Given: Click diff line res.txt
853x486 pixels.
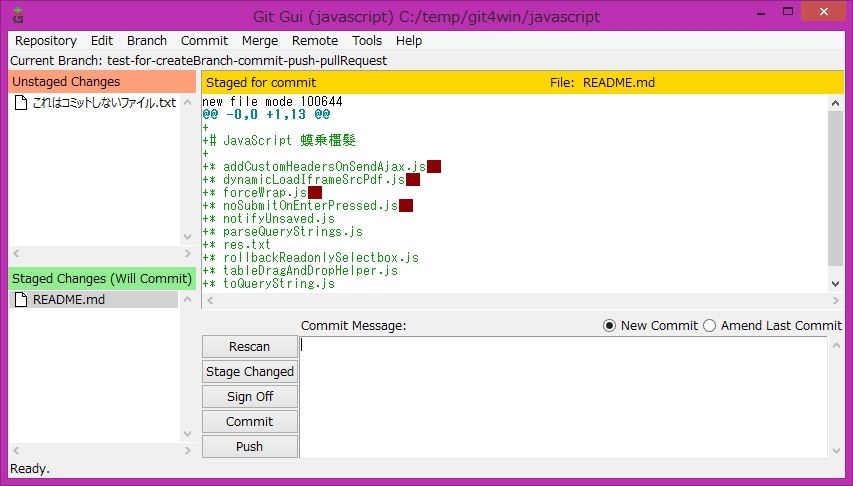Looking at the screenshot, I should 237,245.
